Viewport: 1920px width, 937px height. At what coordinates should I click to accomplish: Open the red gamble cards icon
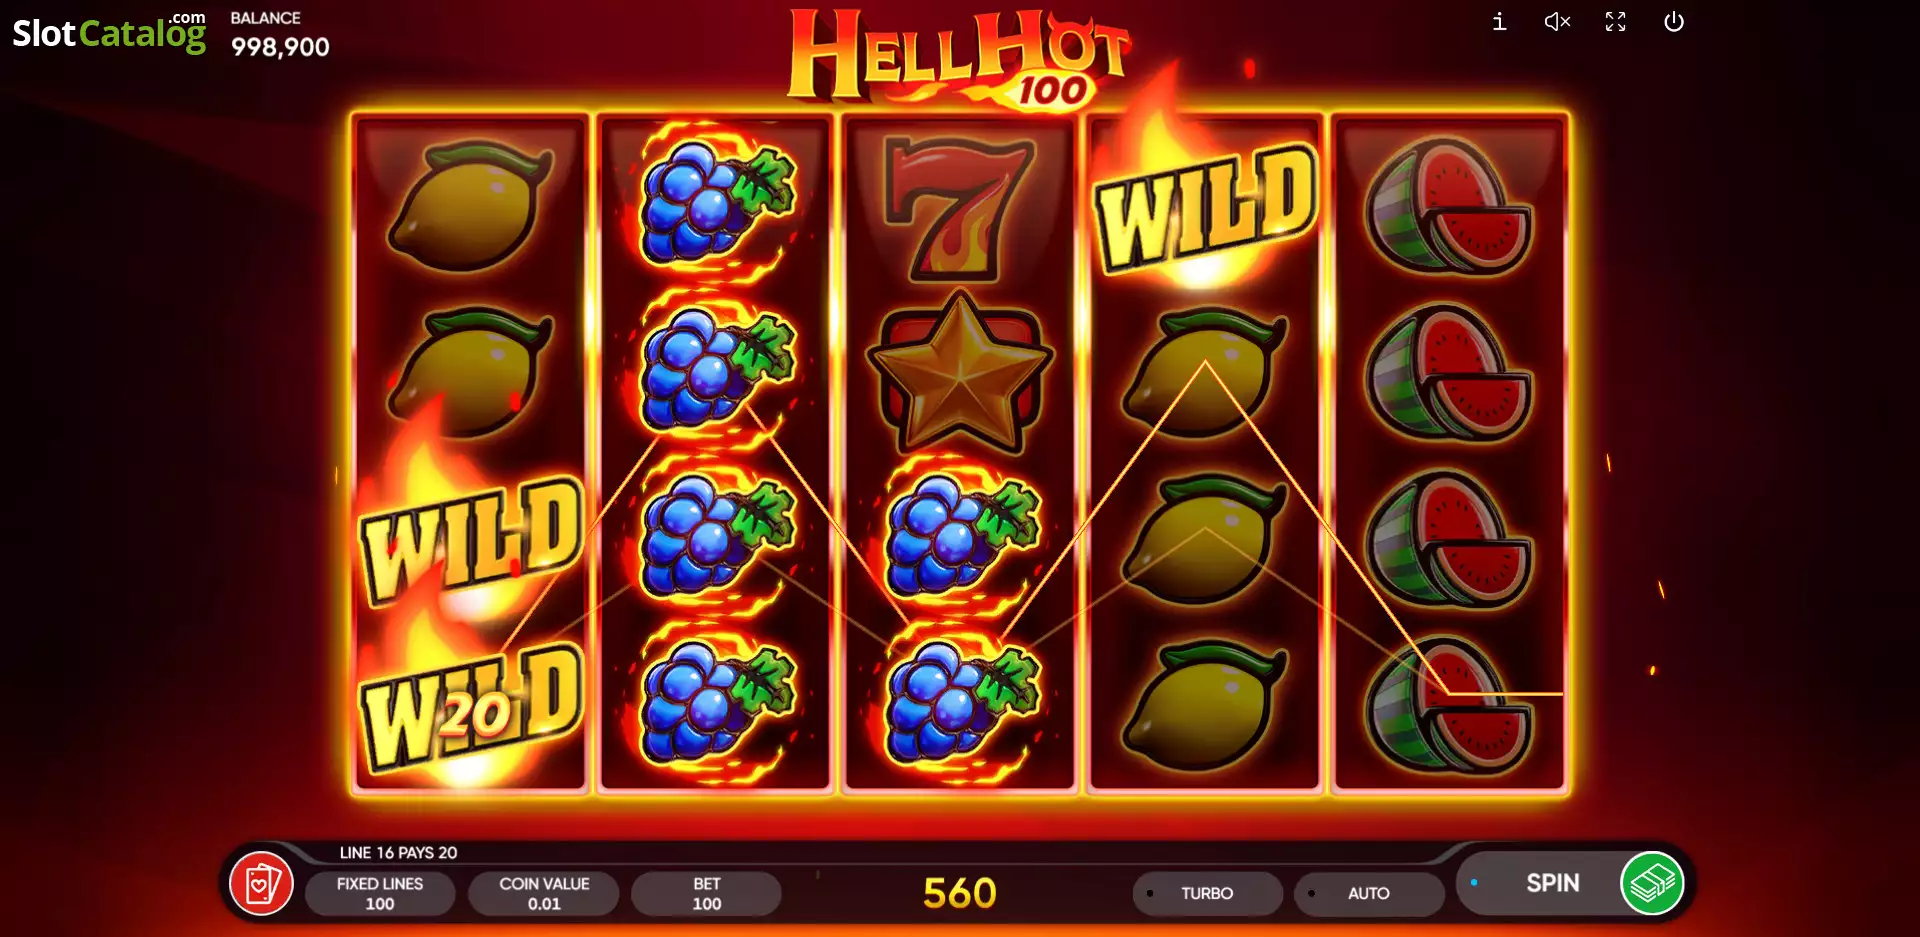click(x=261, y=884)
